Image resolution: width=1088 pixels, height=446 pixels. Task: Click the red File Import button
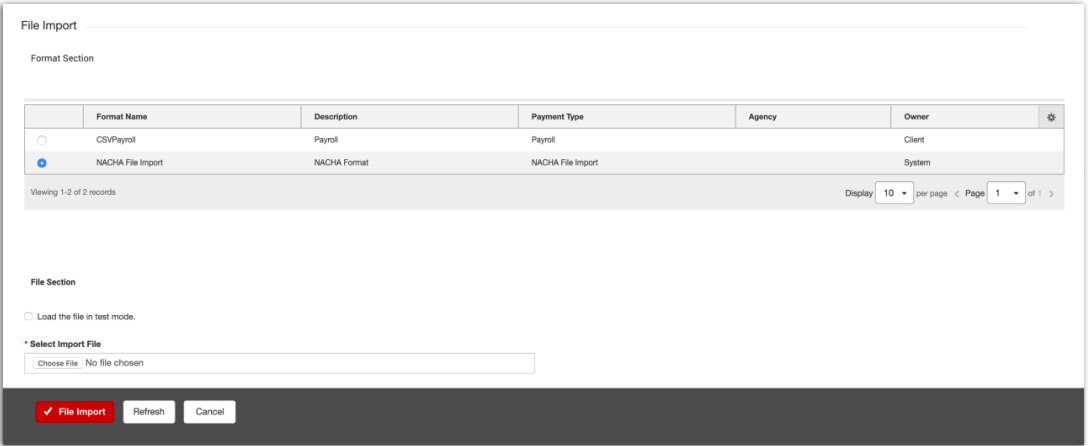[x=75, y=412]
